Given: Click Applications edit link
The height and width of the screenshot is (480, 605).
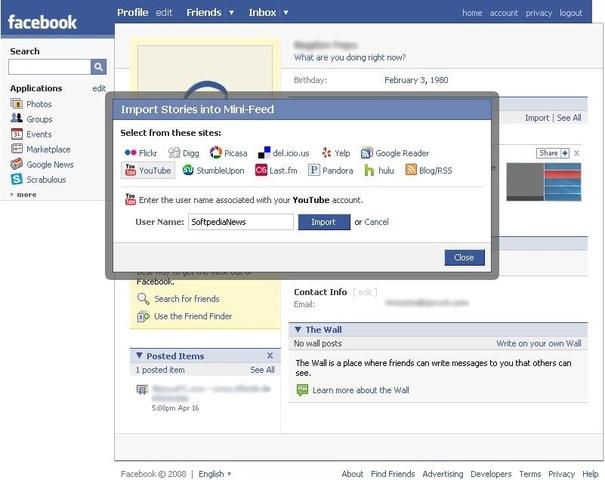Looking at the screenshot, I should [99, 88].
